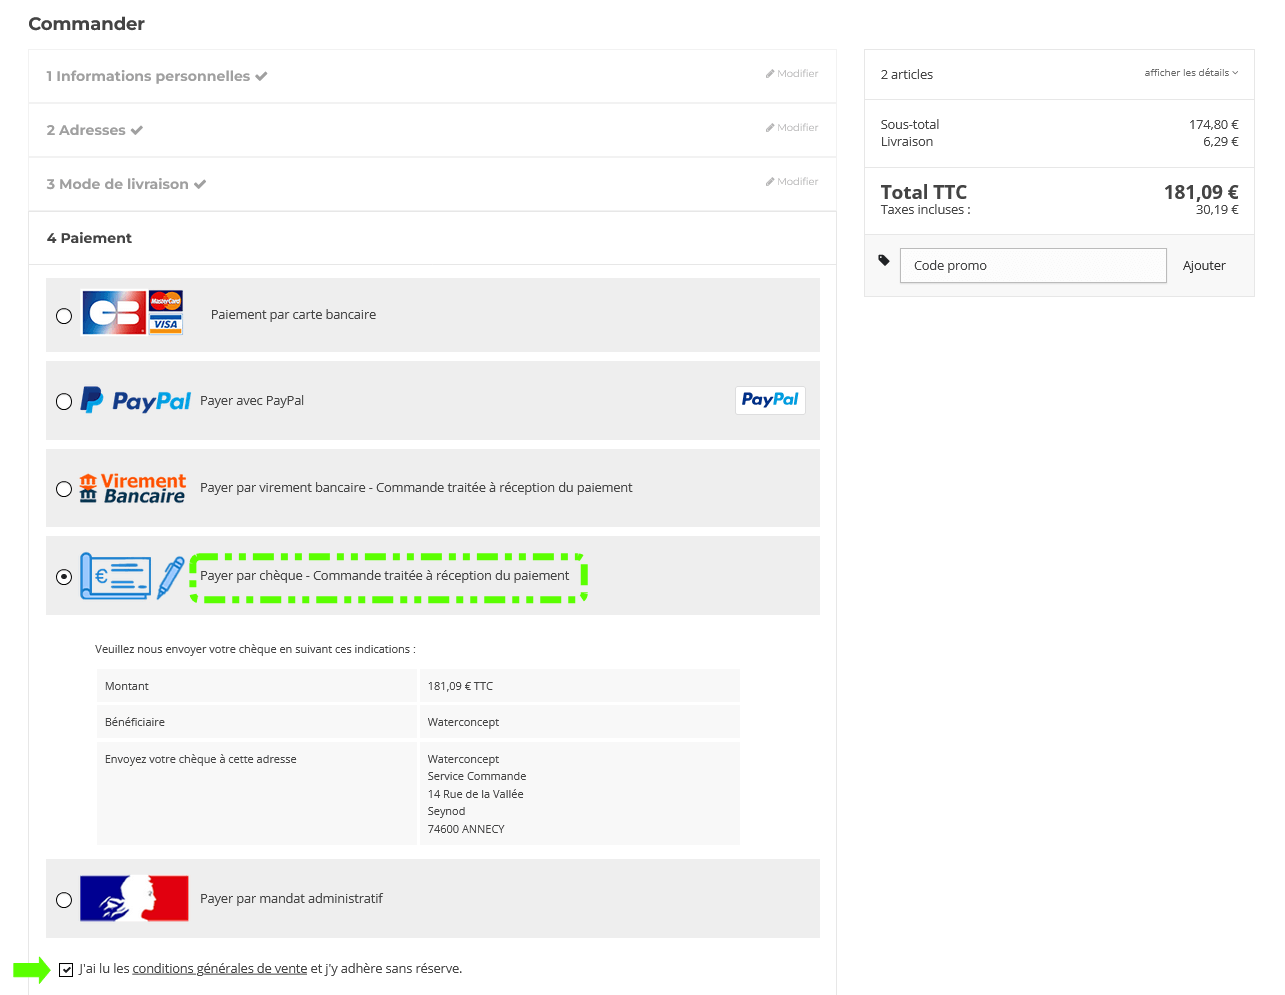The height and width of the screenshot is (995, 1285).
Task: Select the mandat administratif radio button
Action: pos(64,900)
